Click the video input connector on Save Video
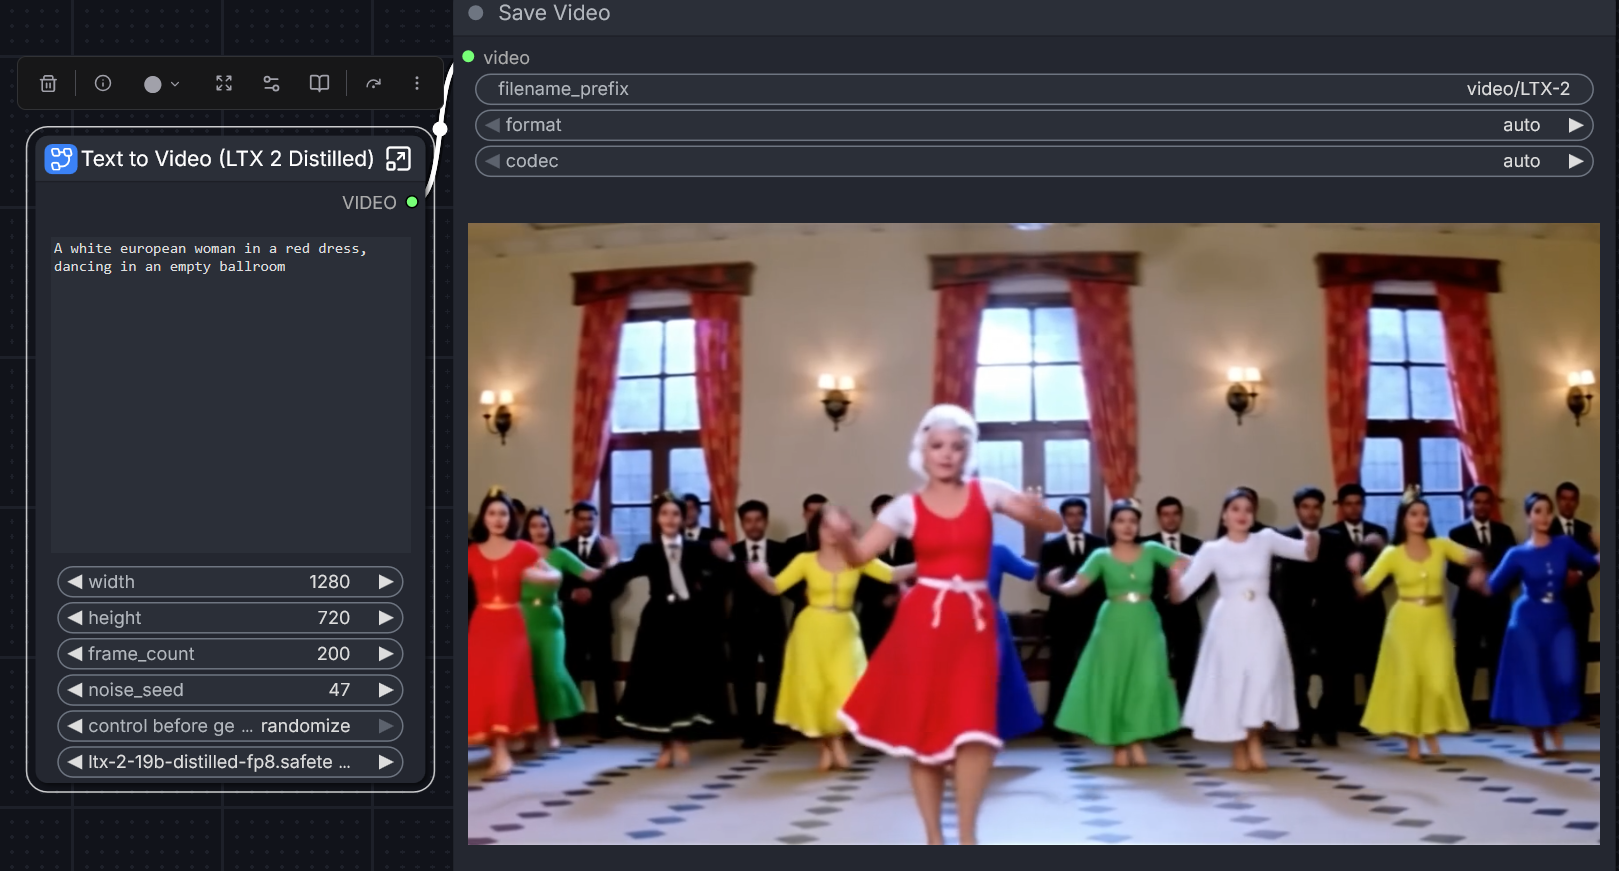 [x=468, y=57]
